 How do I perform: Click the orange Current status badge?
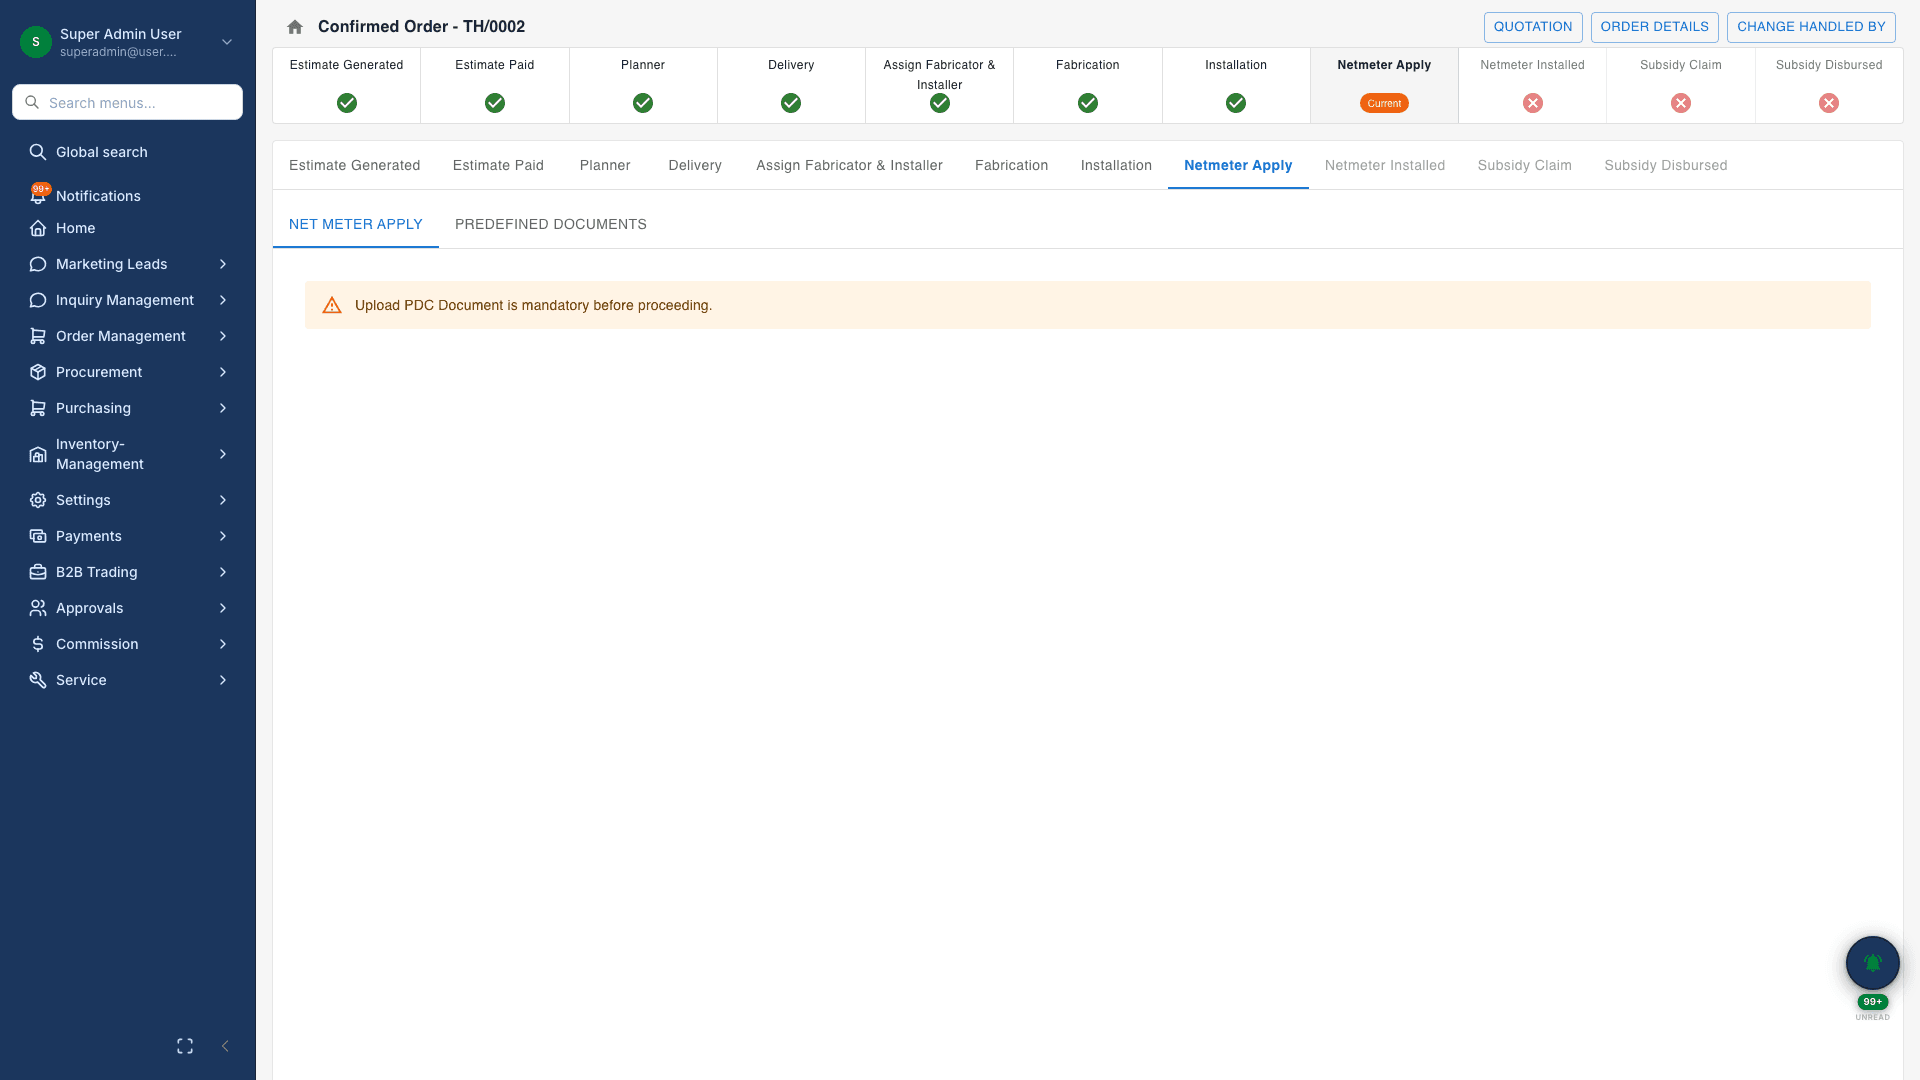click(1384, 103)
